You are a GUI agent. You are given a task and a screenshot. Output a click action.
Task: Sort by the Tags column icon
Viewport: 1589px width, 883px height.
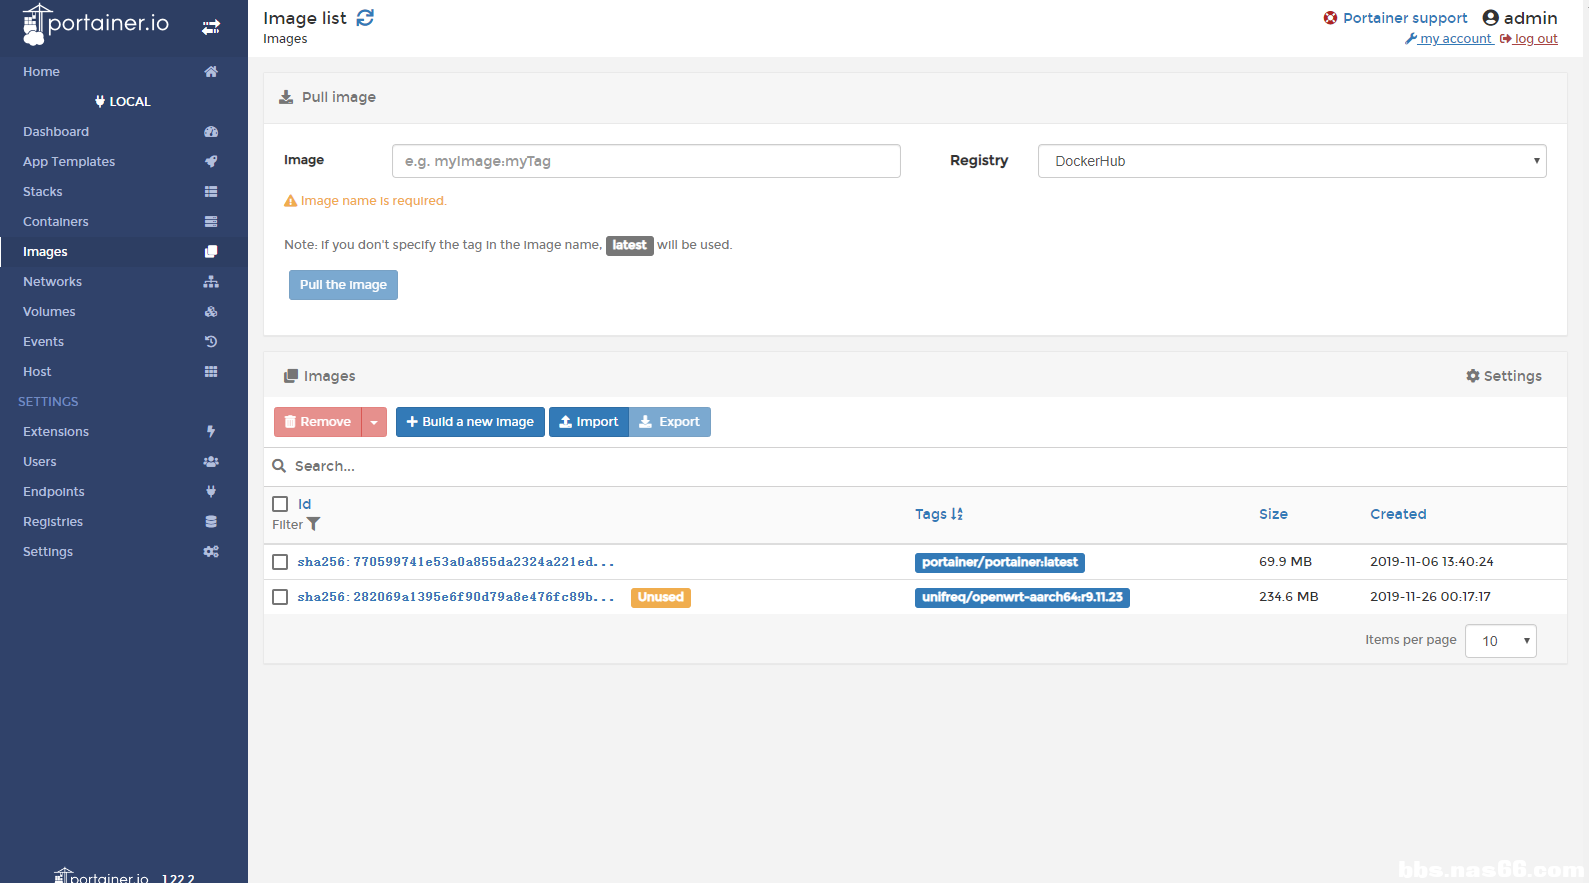click(957, 514)
